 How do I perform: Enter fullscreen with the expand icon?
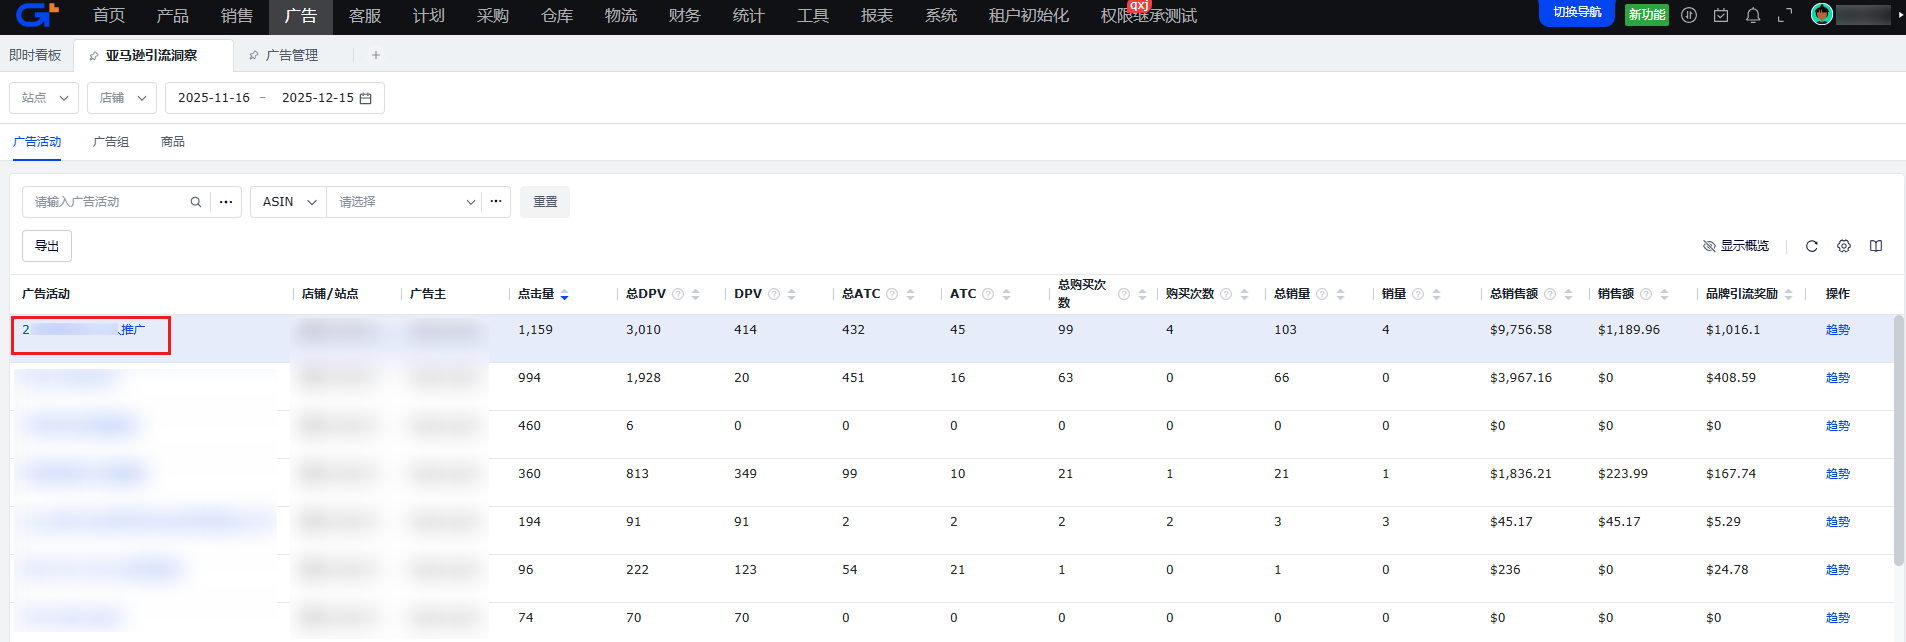tap(1785, 15)
